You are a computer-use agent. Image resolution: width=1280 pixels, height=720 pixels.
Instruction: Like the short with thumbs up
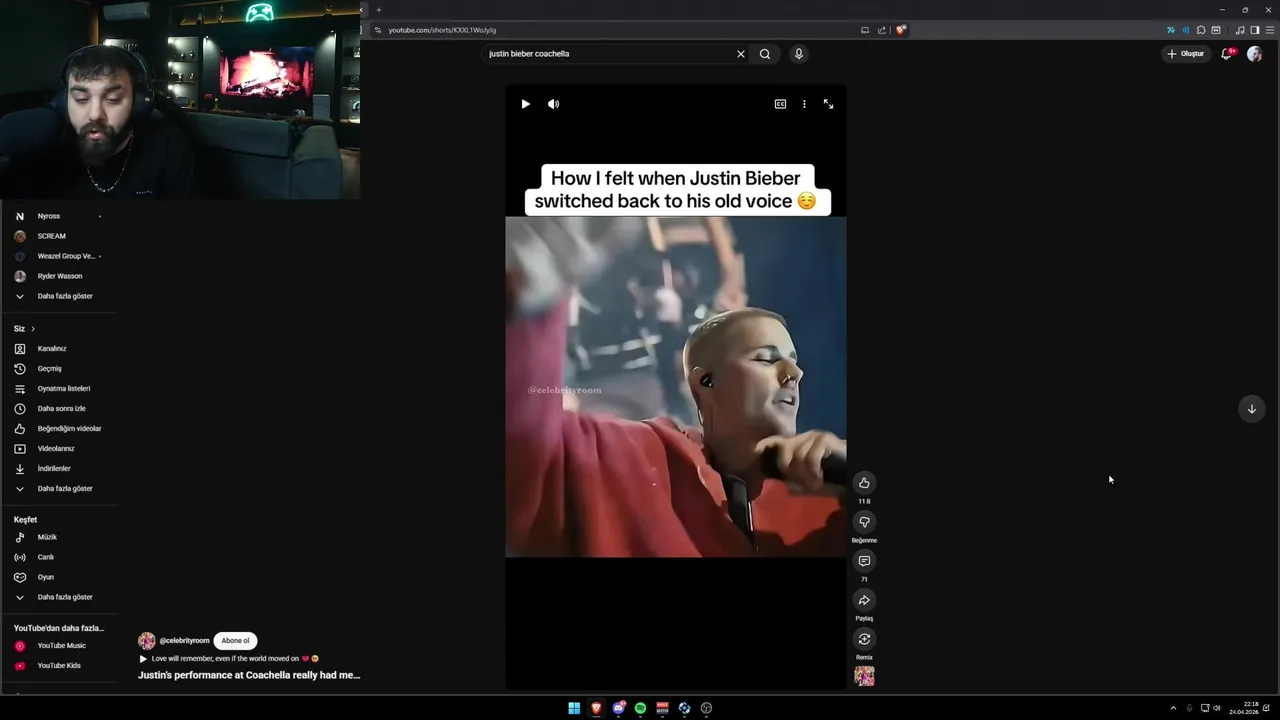coord(864,483)
